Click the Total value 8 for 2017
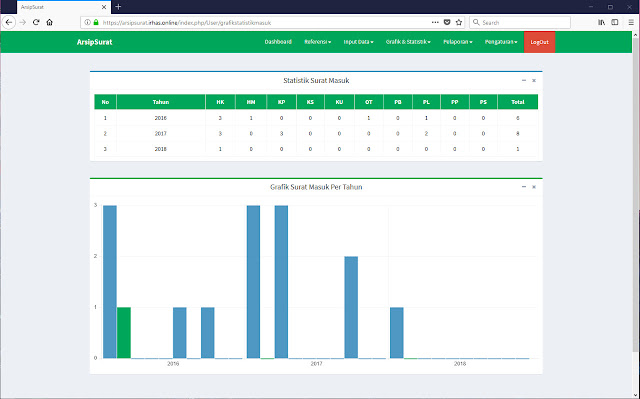640x399 pixels. 518,133
